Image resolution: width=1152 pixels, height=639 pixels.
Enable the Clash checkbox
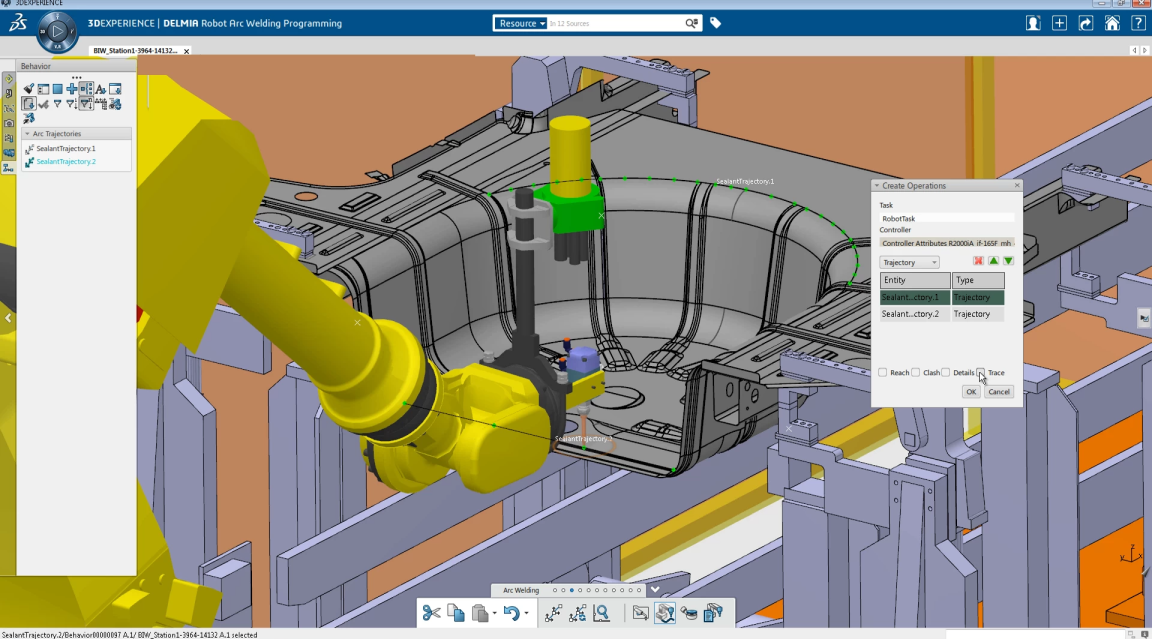tap(916, 373)
